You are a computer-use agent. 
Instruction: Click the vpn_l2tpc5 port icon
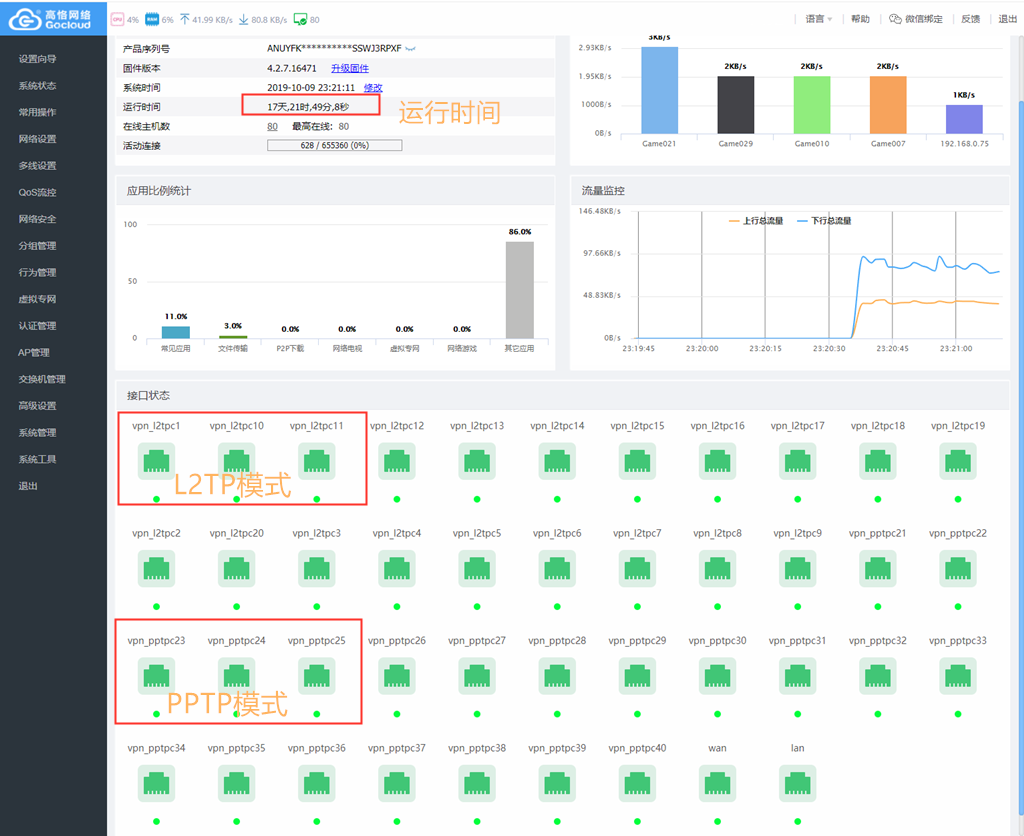point(477,568)
